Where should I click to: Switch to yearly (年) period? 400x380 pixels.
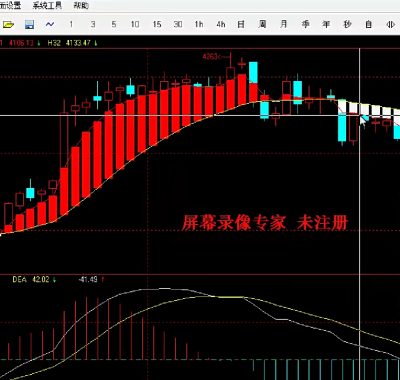[326, 24]
